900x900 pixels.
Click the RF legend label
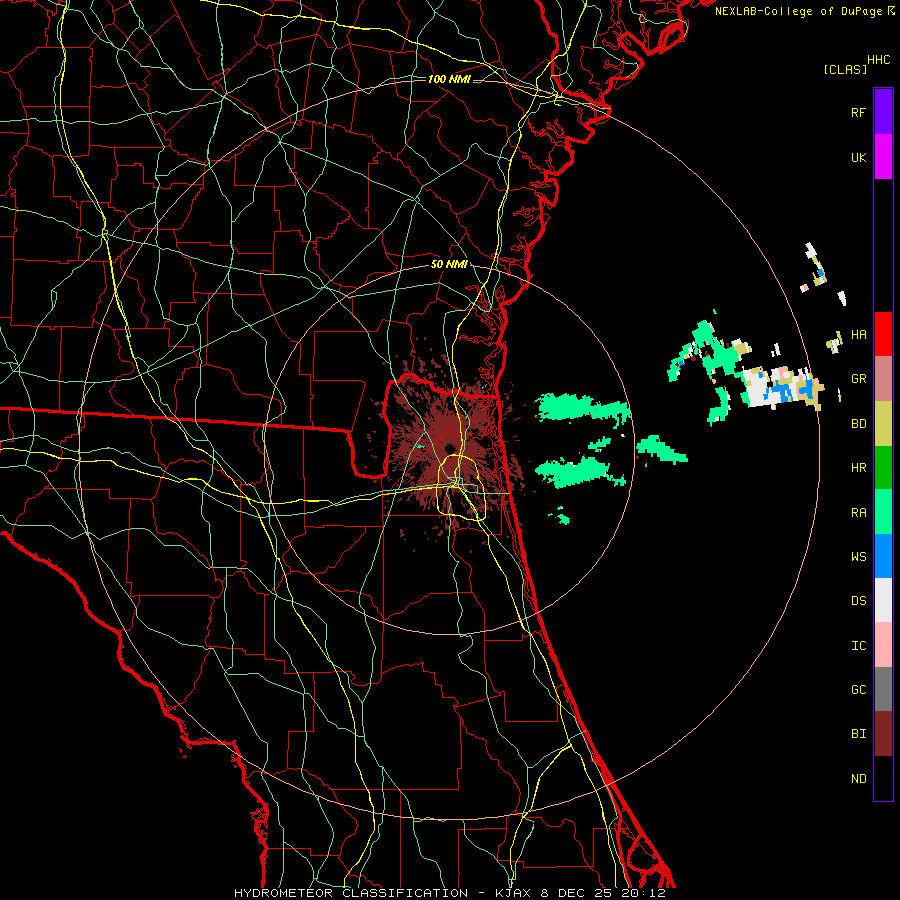click(x=858, y=112)
